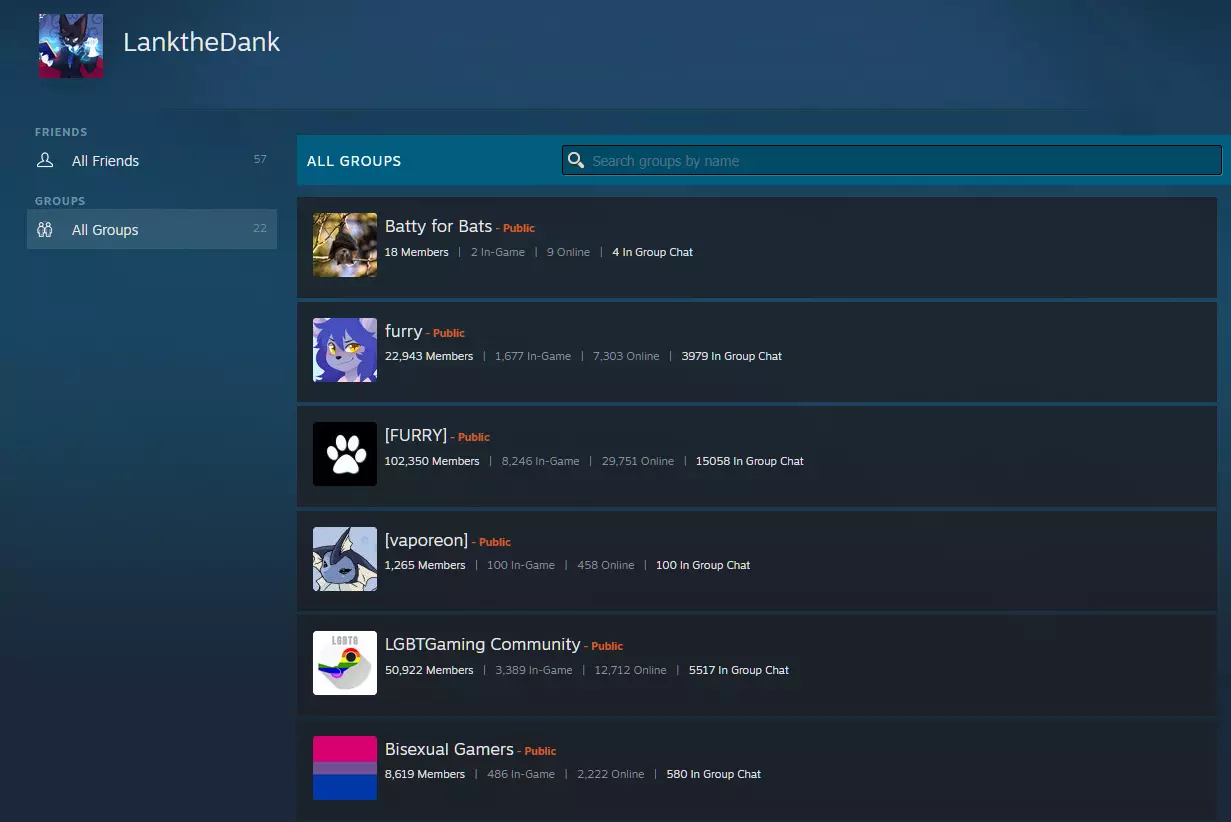Click the white paw print [FURRY] icon
1231x822 pixels.
(x=345, y=454)
